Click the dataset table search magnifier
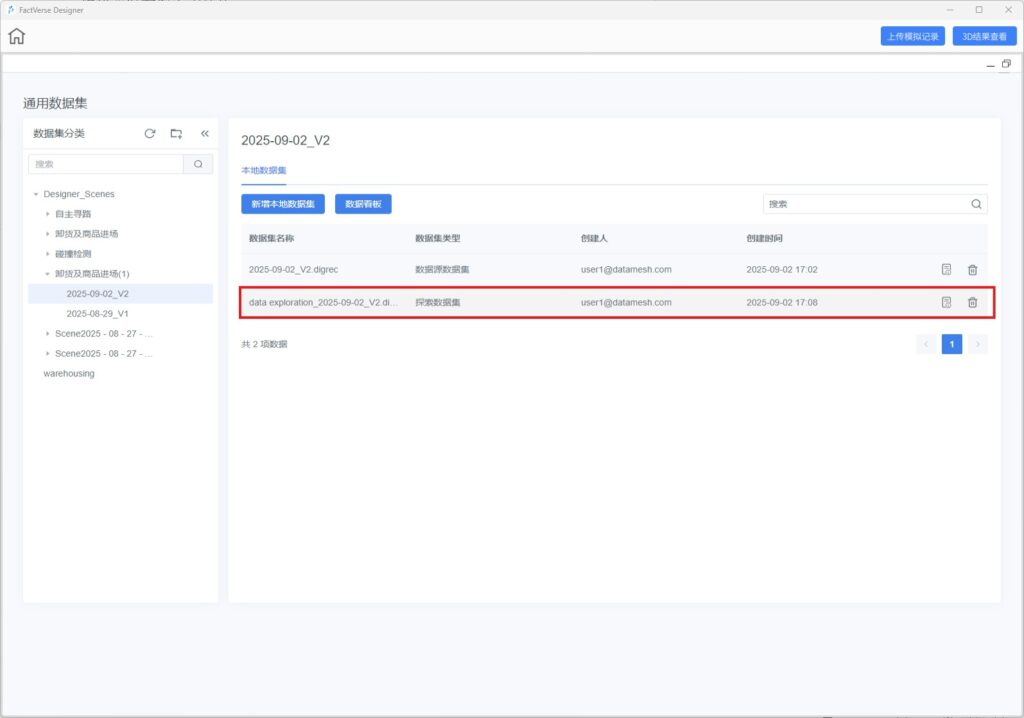1024x718 pixels. point(976,204)
